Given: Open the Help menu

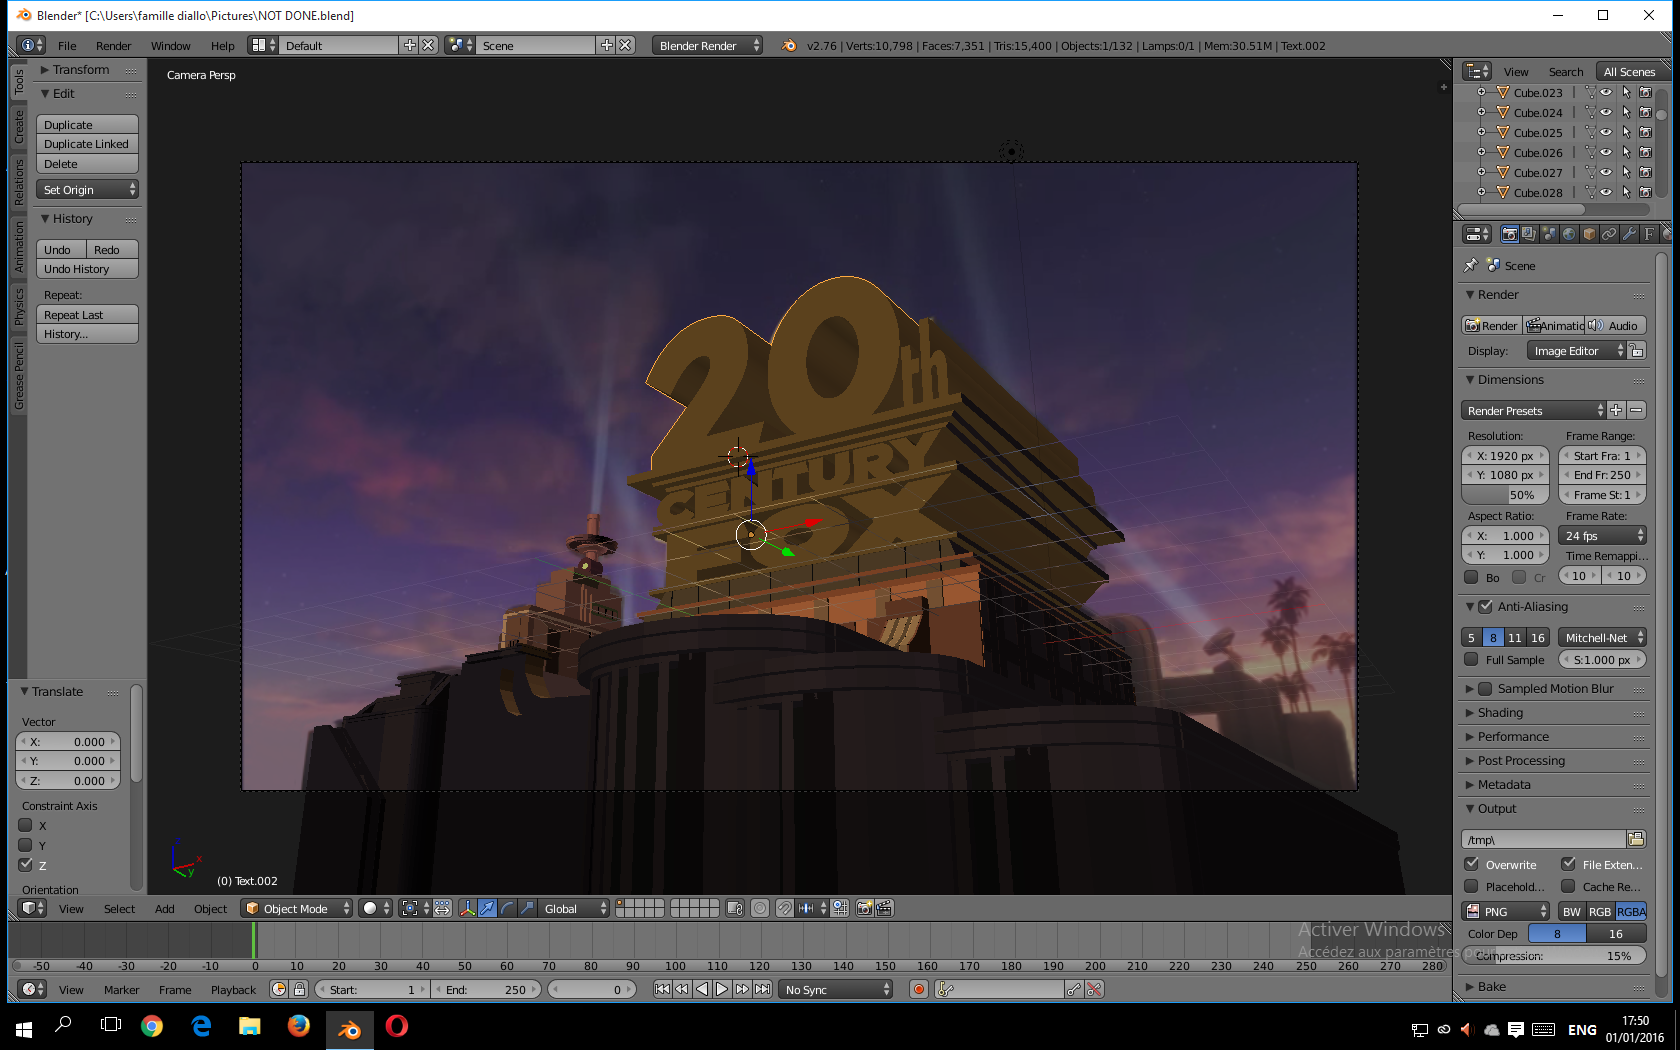Looking at the screenshot, I should (222, 46).
